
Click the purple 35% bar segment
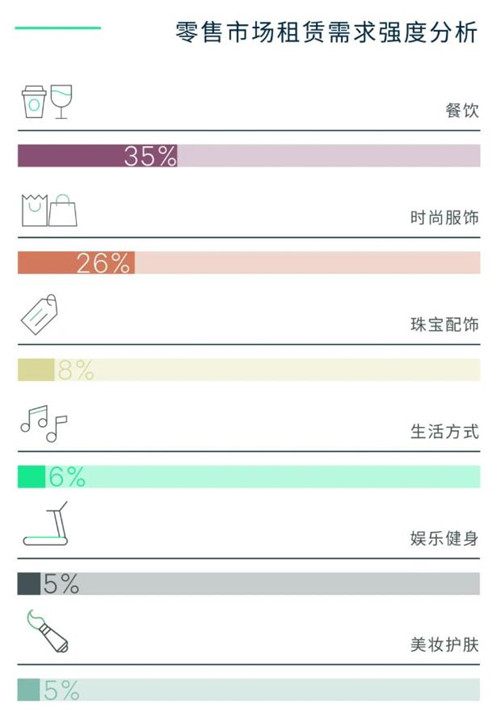tap(98, 156)
